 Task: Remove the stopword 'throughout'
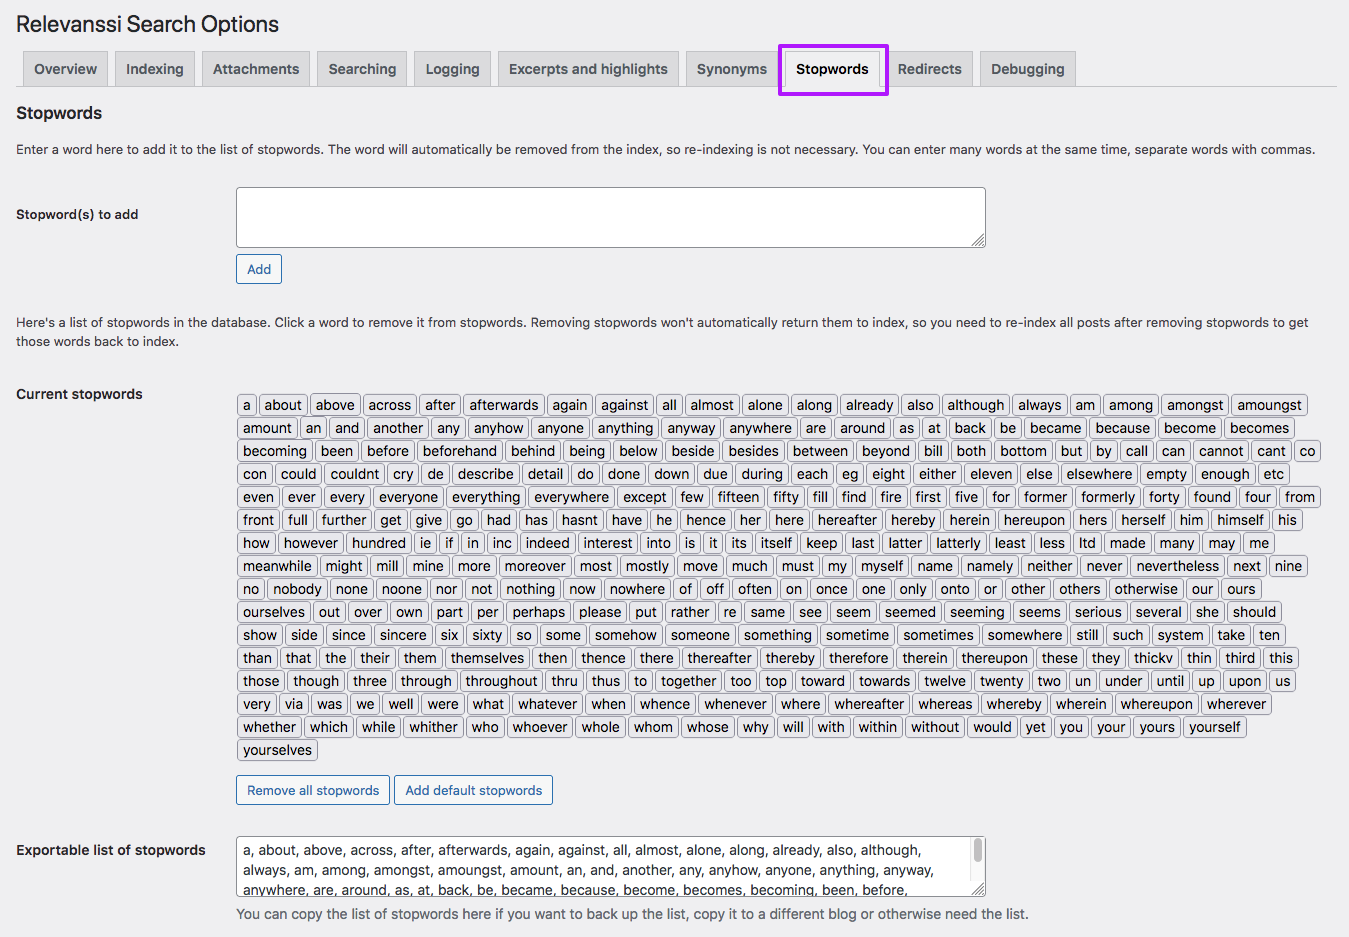501,681
